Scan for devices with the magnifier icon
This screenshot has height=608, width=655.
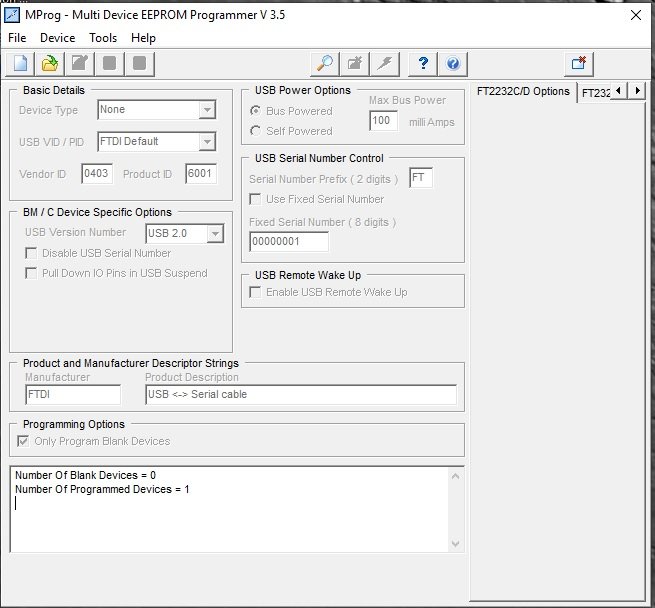[x=325, y=64]
